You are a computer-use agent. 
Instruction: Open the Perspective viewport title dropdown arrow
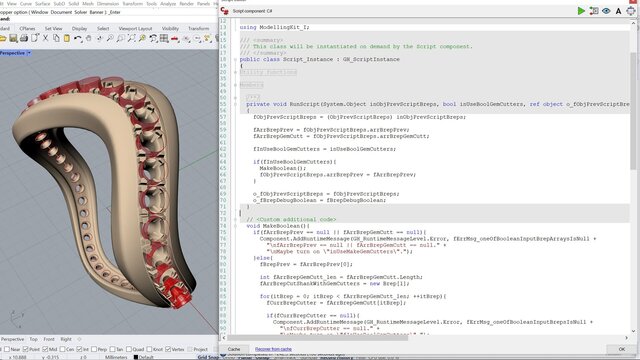[29, 53]
